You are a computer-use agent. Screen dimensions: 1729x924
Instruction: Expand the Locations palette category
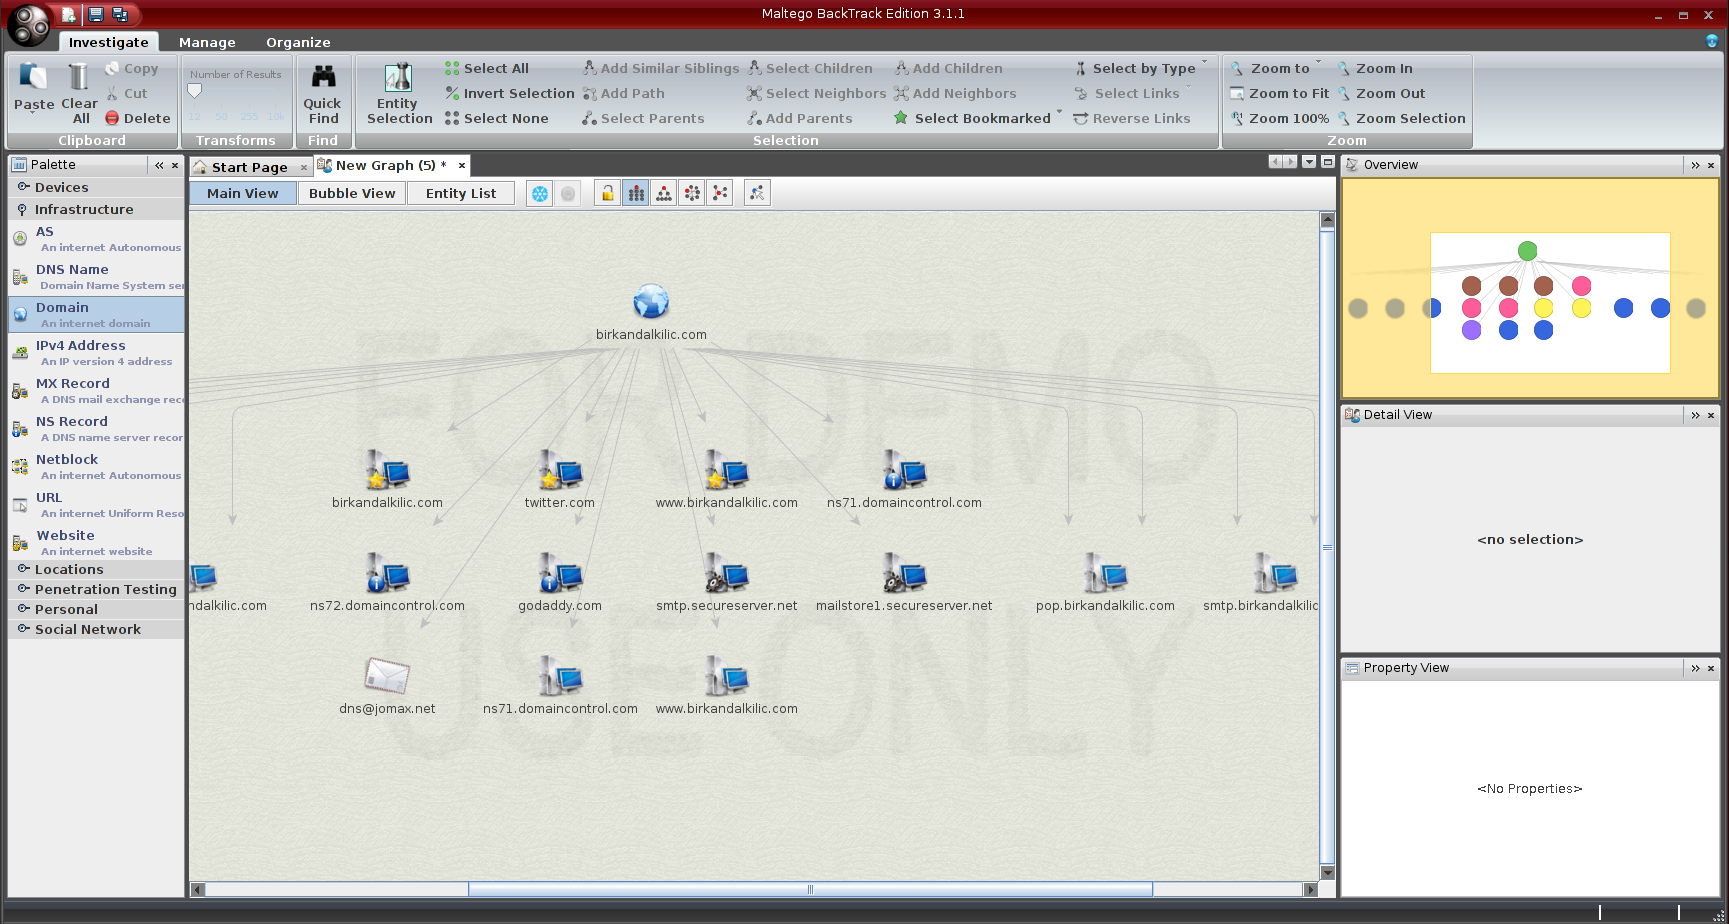pos(96,569)
